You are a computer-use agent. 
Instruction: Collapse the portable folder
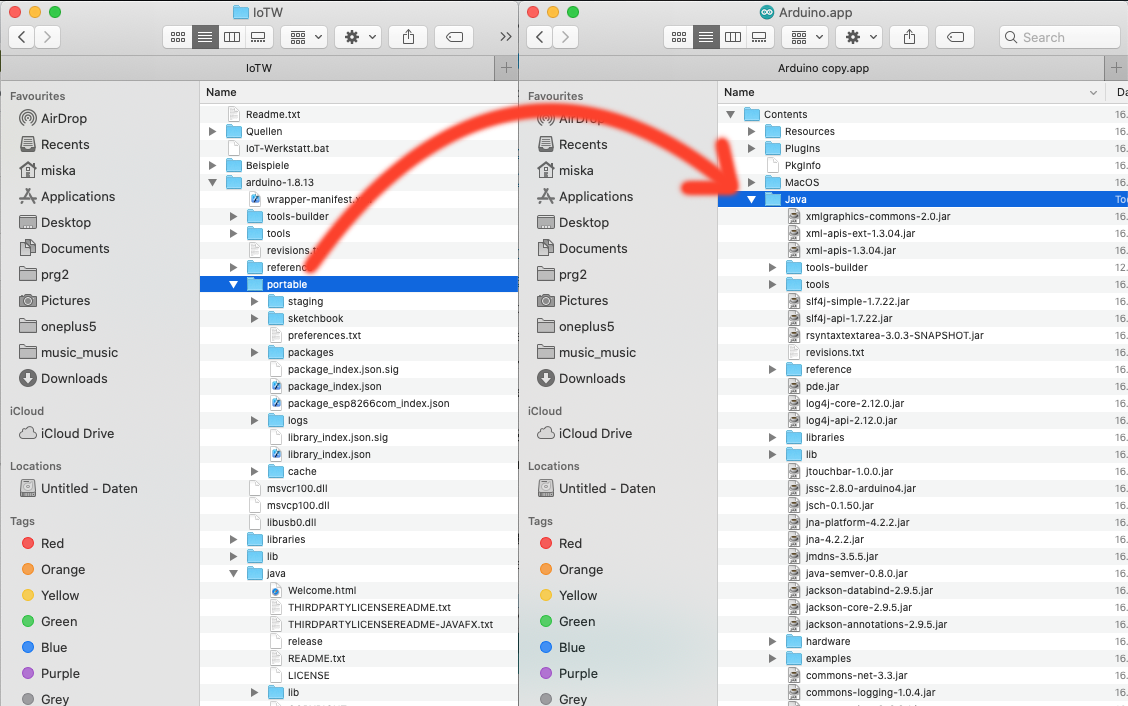(x=233, y=284)
